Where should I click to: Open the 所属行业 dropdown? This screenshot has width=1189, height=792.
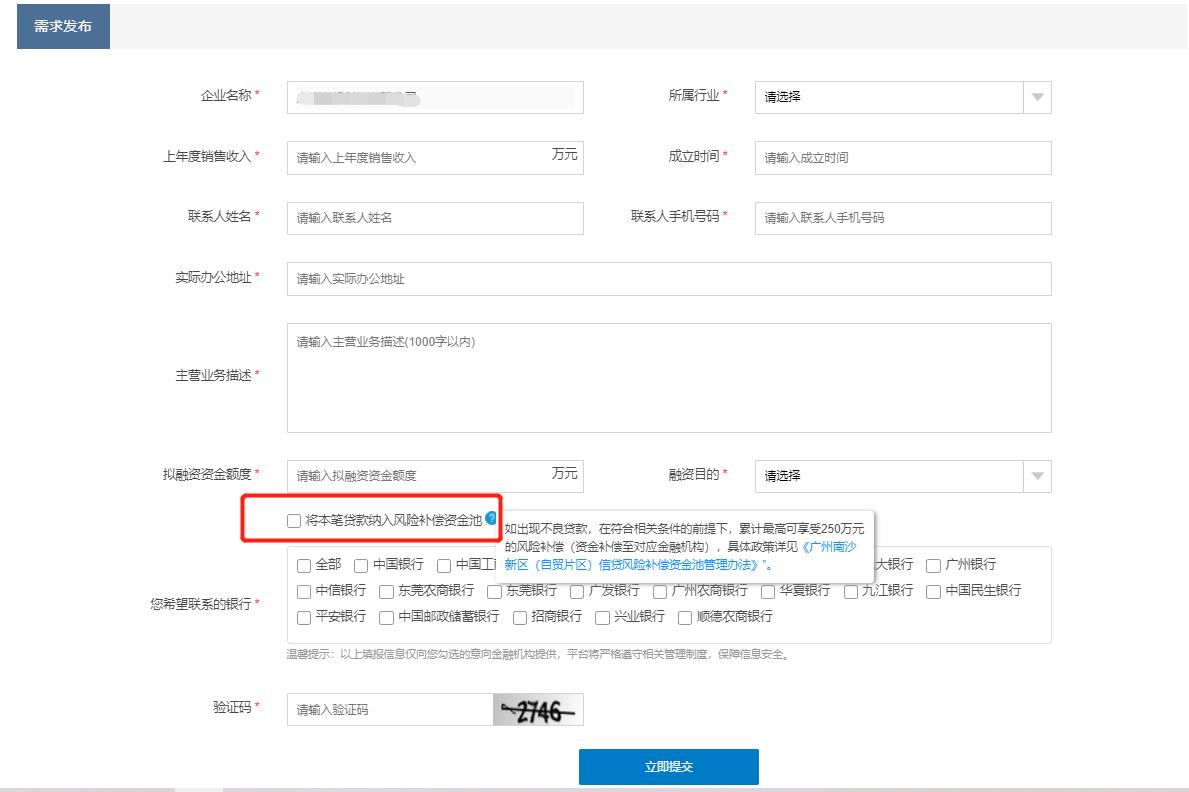pos(902,97)
